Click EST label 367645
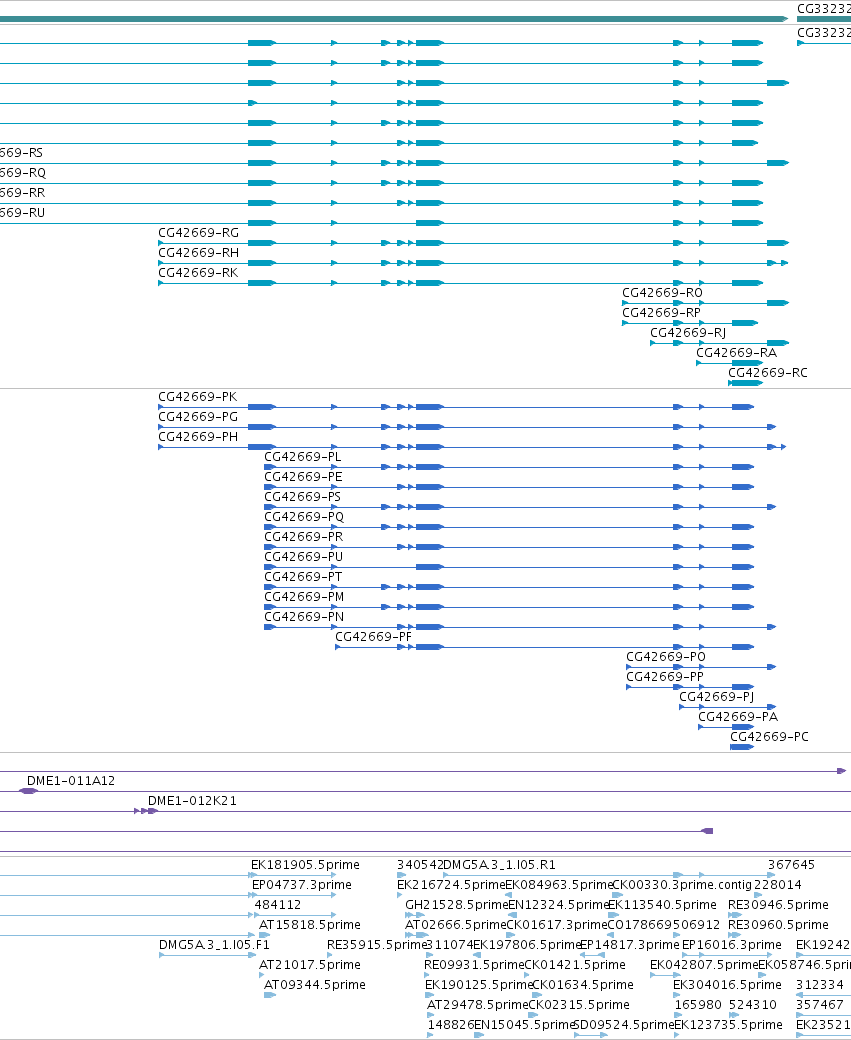The width and height of the screenshot is (851, 1040). click(x=791, y=864)
